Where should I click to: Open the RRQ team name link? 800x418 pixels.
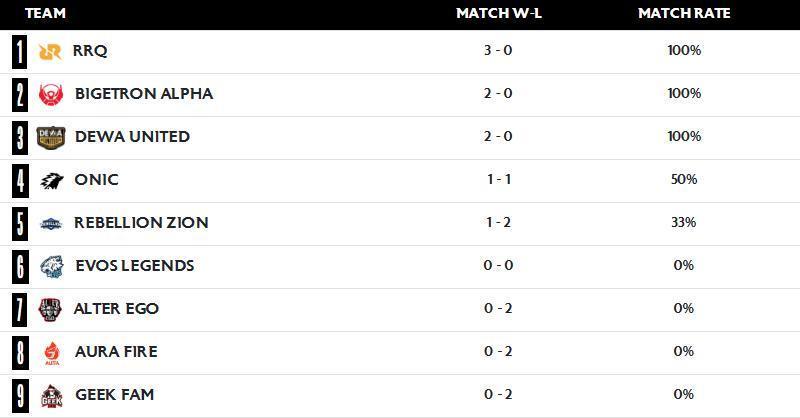(90, 51)
